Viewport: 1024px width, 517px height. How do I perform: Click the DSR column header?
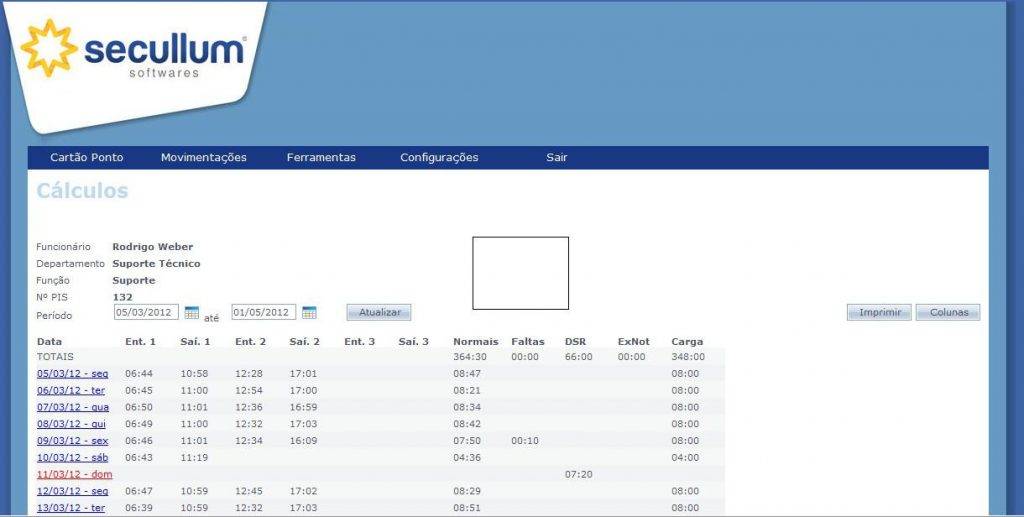575,341
